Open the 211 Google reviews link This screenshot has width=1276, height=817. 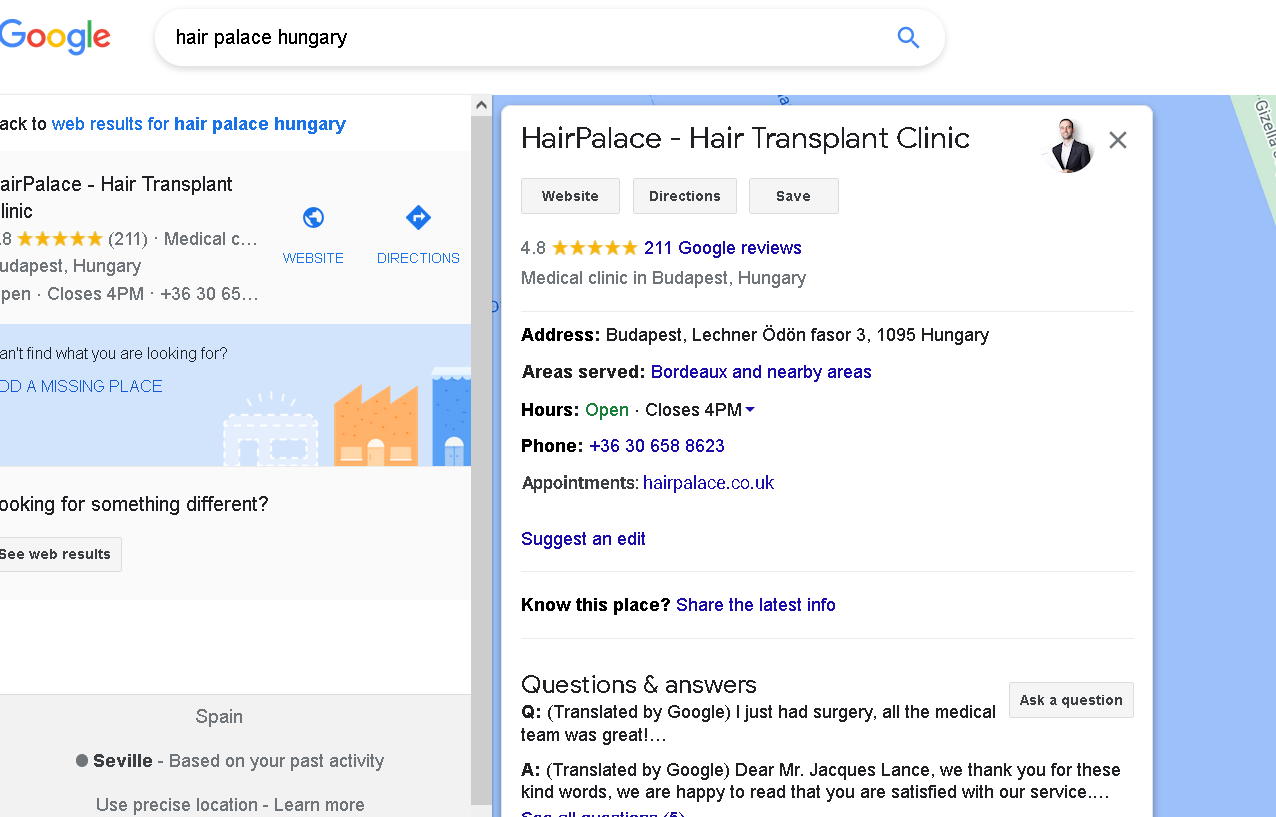(723, 248)
